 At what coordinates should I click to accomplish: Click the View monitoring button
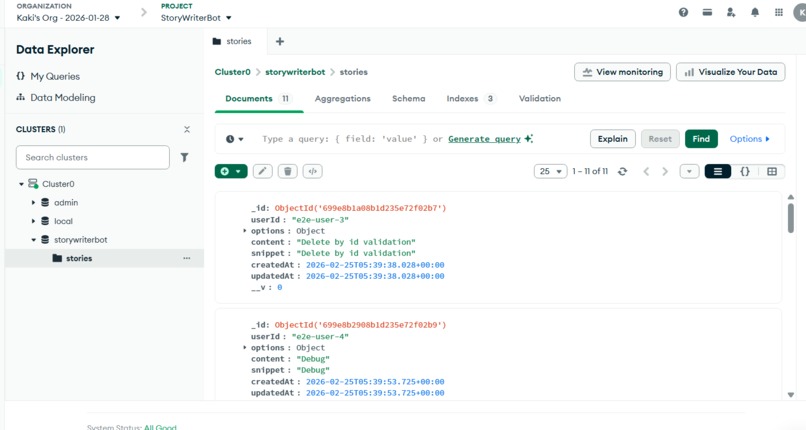tap(622, 72)
